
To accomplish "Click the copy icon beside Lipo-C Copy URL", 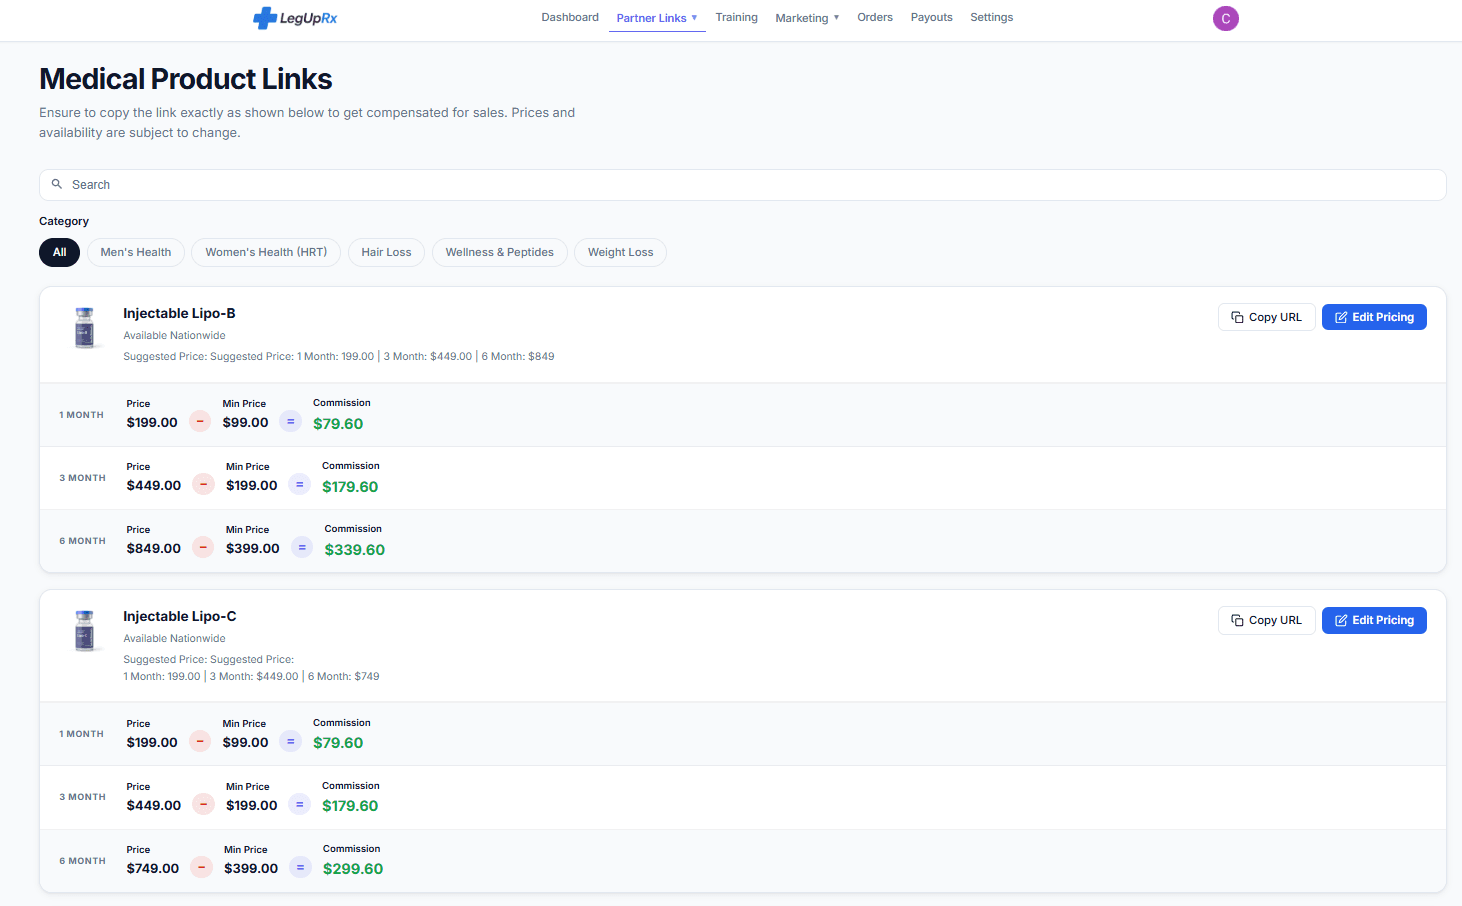I will [x=1237, y=620].
